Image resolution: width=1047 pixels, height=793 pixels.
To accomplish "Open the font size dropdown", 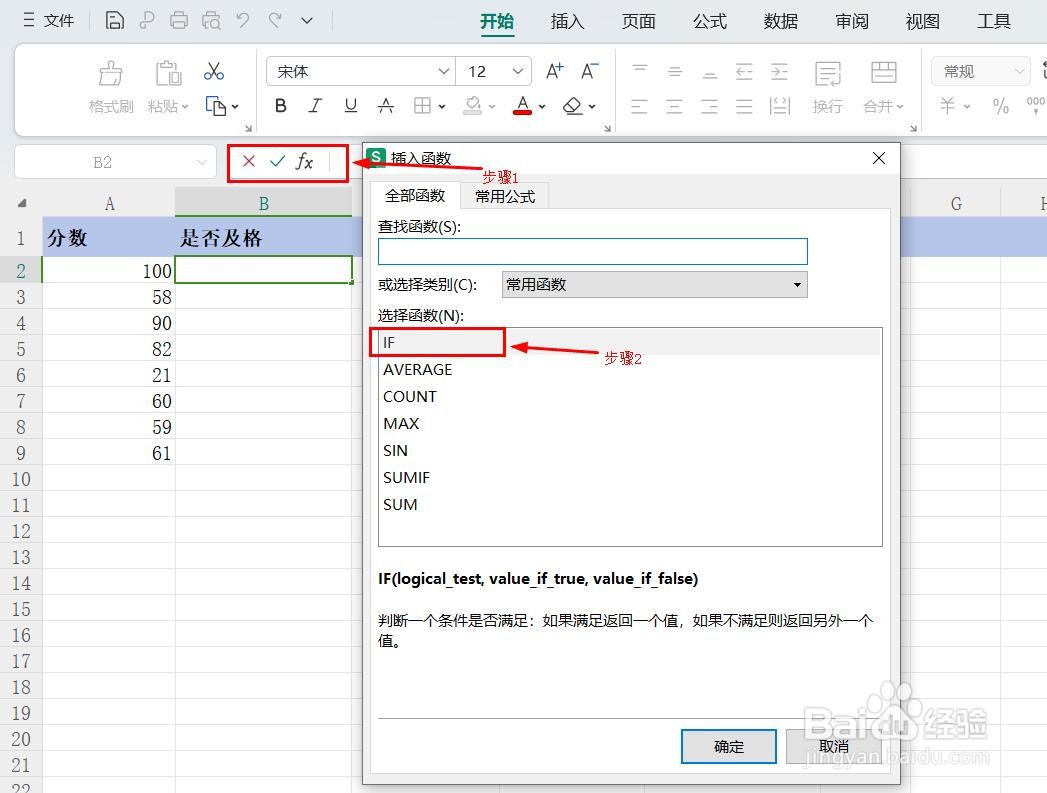I will [516, 71].
